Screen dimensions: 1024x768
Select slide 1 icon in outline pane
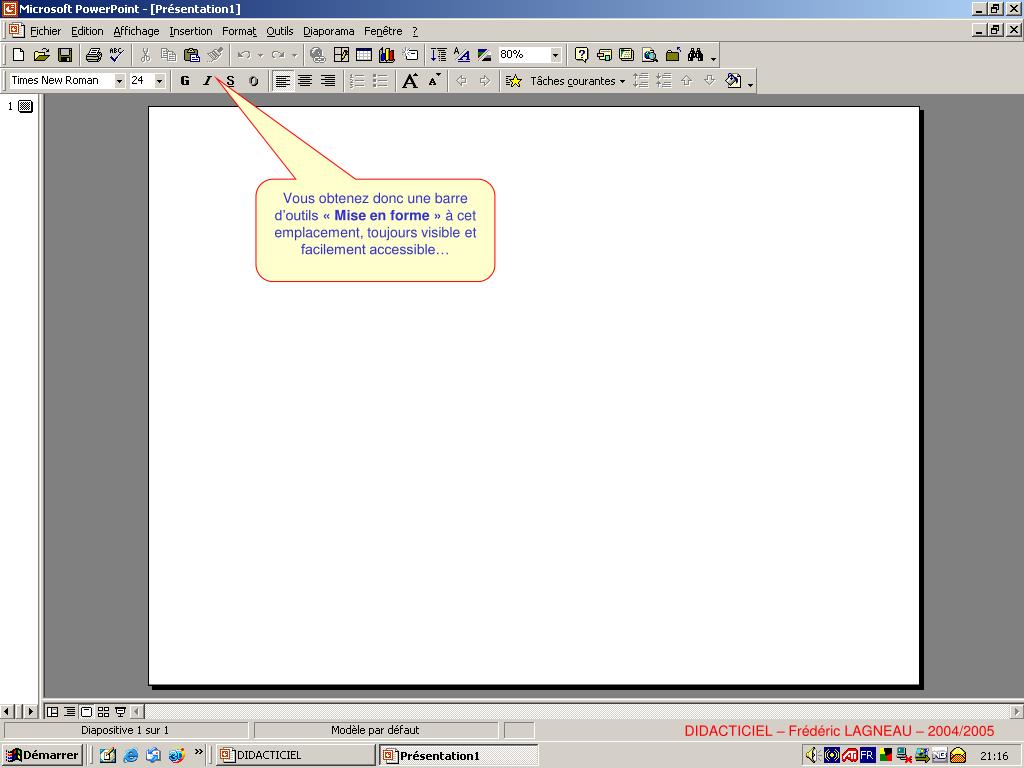pyautogui.click(x=25, y=106)
